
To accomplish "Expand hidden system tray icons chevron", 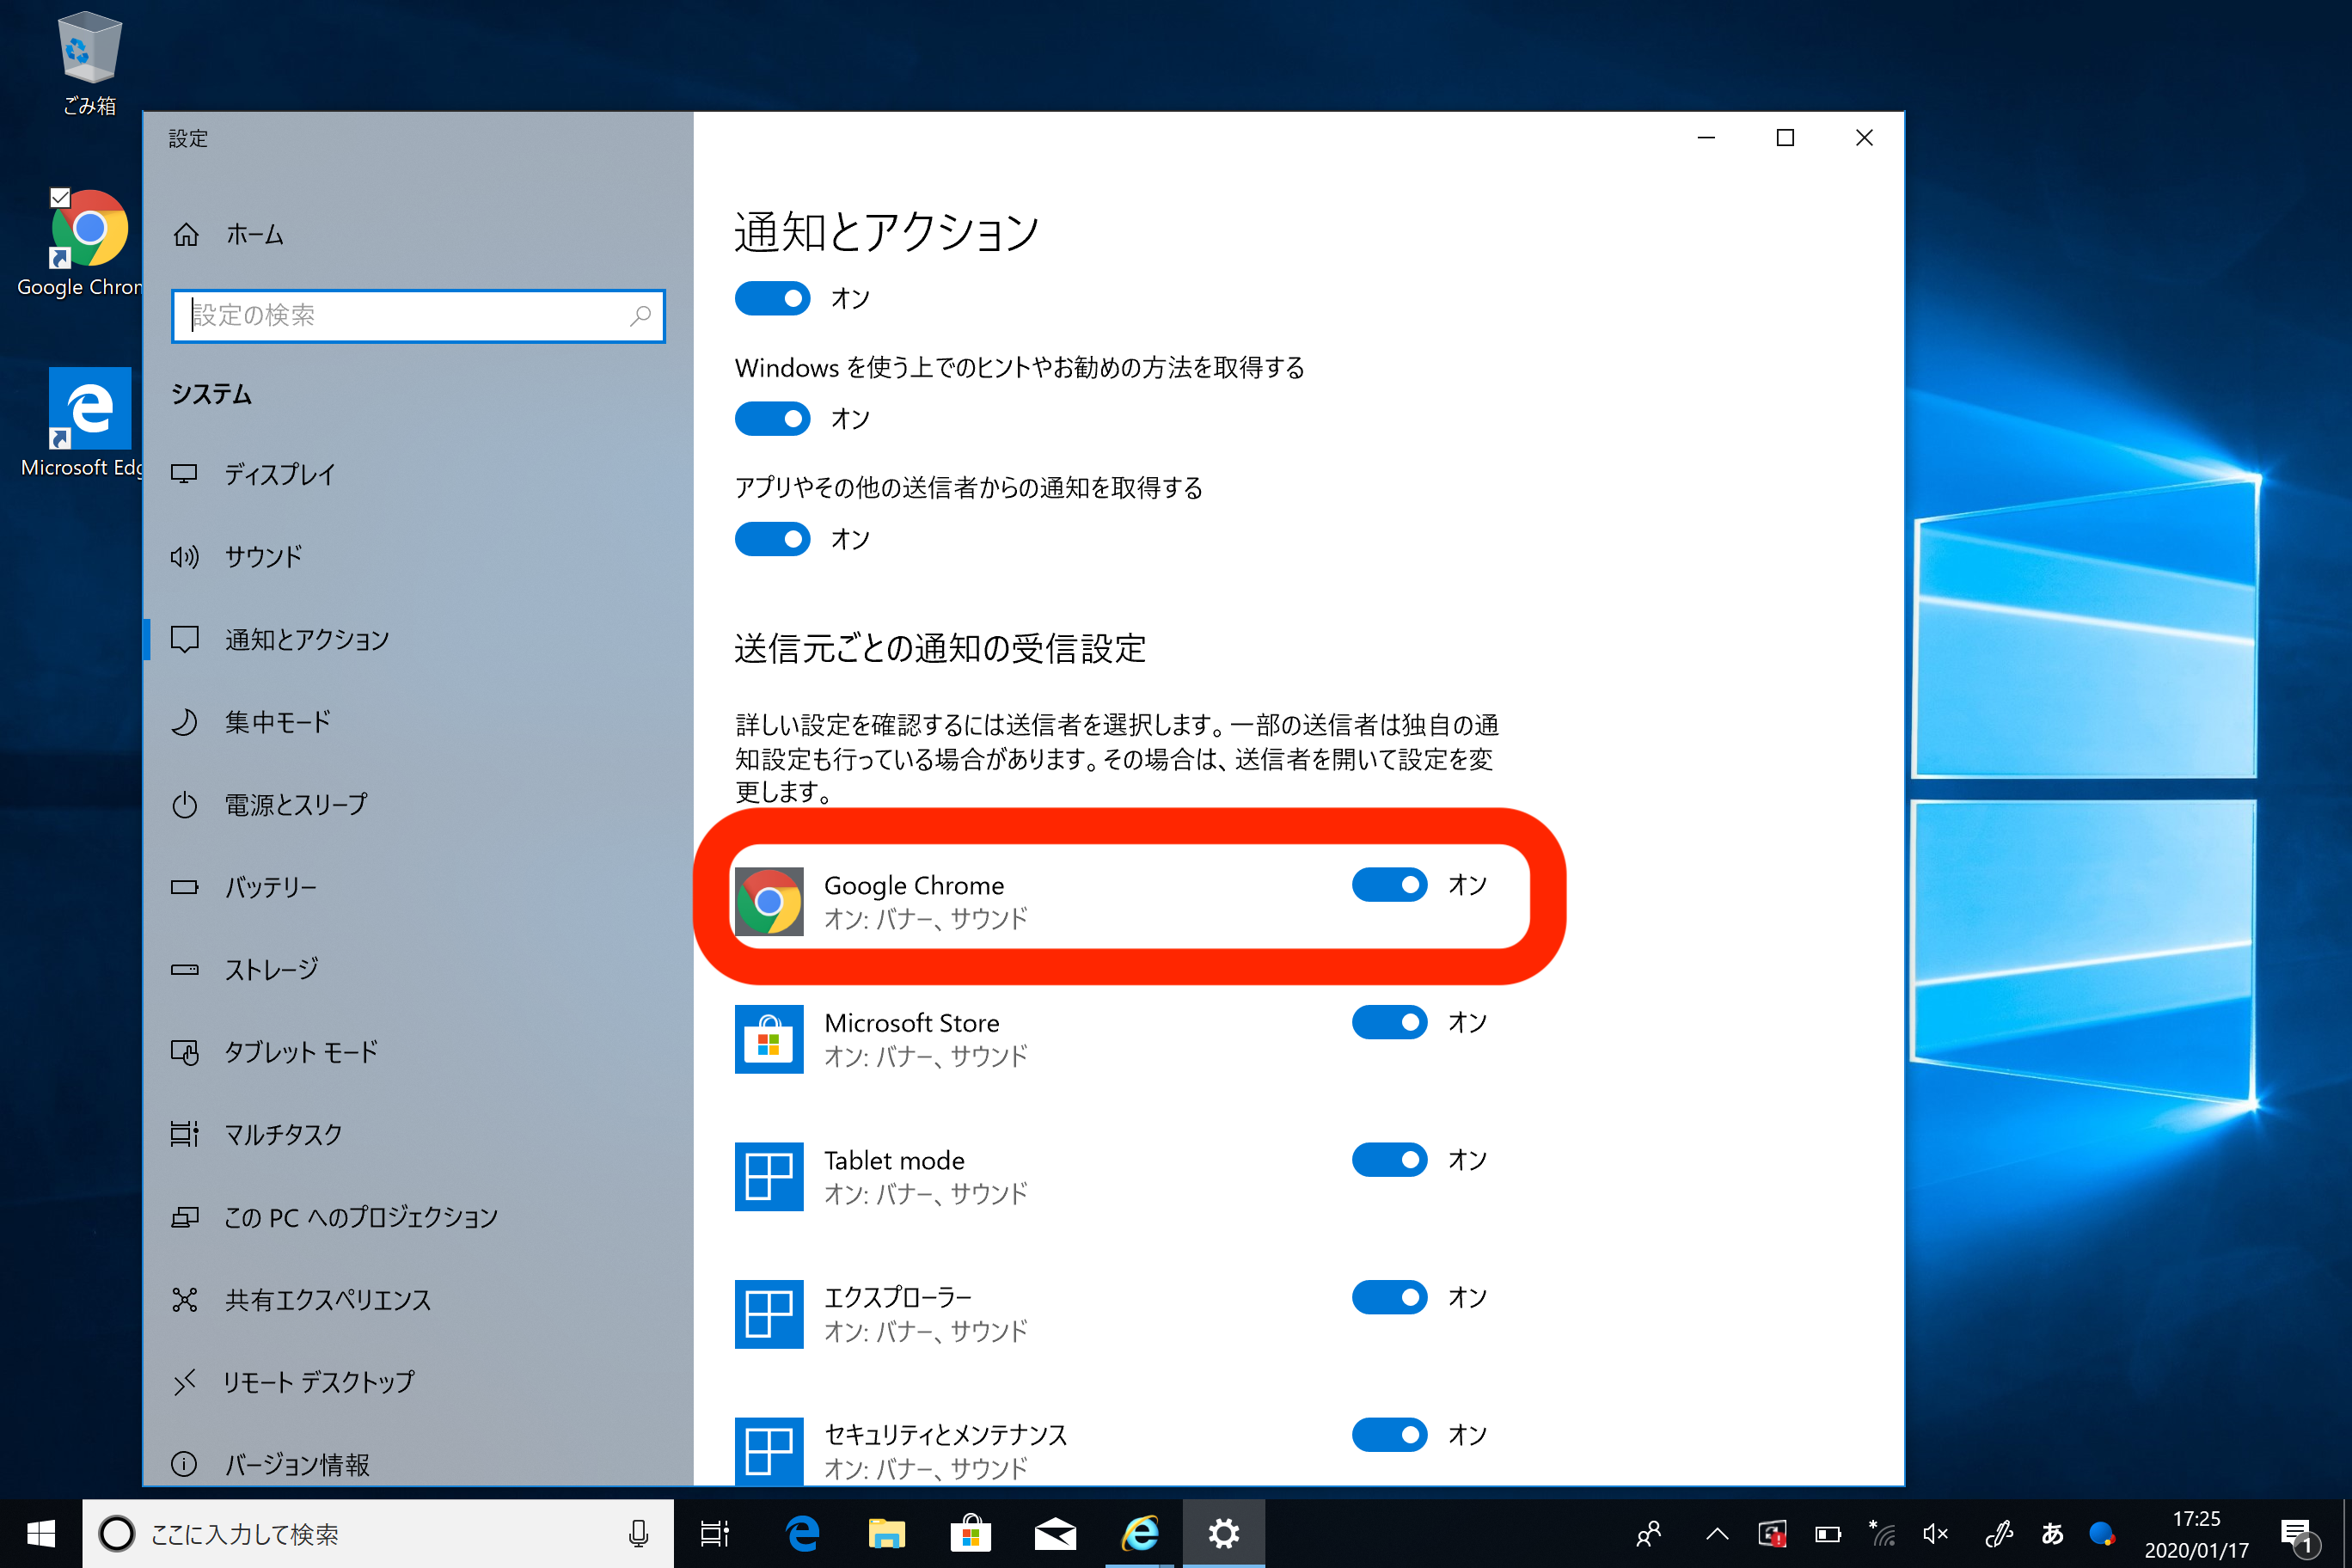I will 1716,1534.
